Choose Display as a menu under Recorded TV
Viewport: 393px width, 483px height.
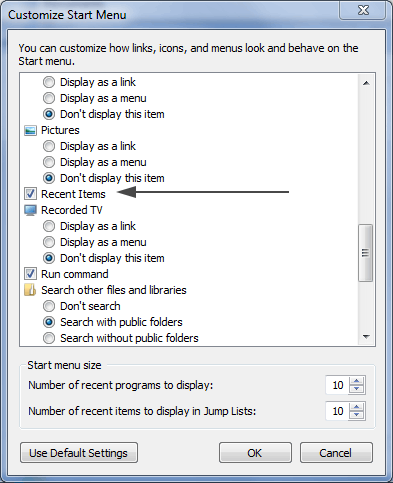click(x=49, y=242)
